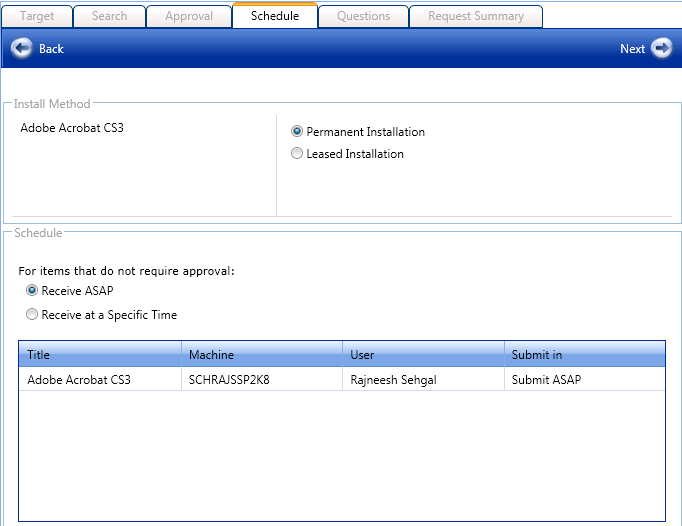Viewport: 682px width, 526px height.
Task: Click the Next arrow icon
Action: (662, 48)
